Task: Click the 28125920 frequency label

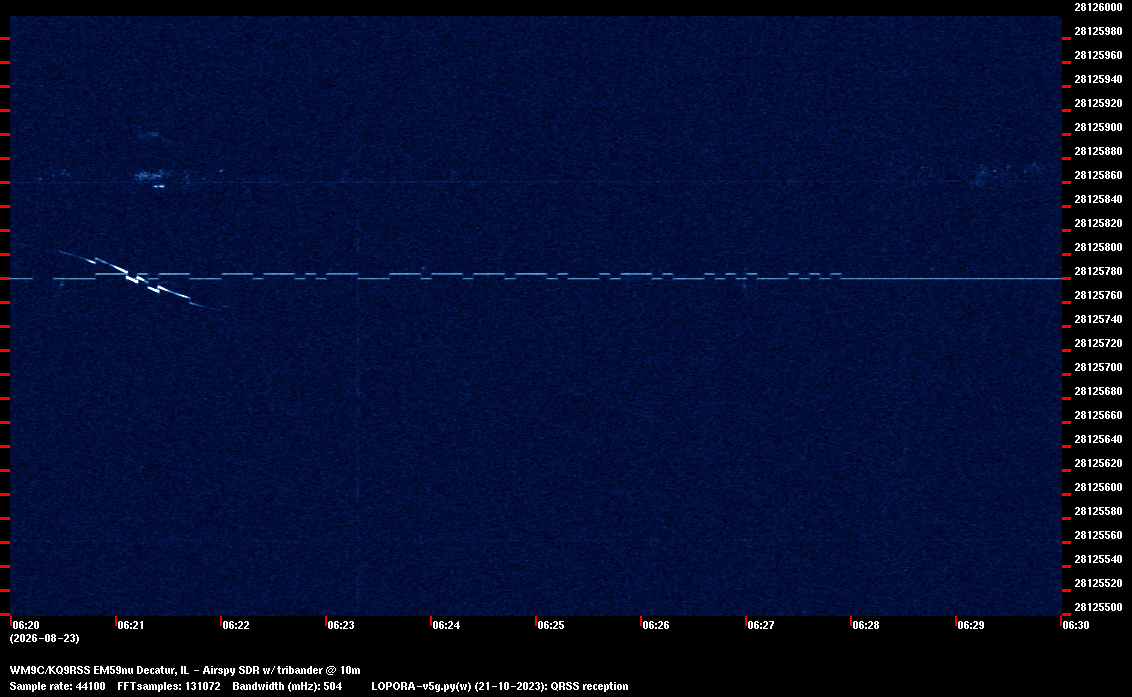Action: tap(1098, 103)
